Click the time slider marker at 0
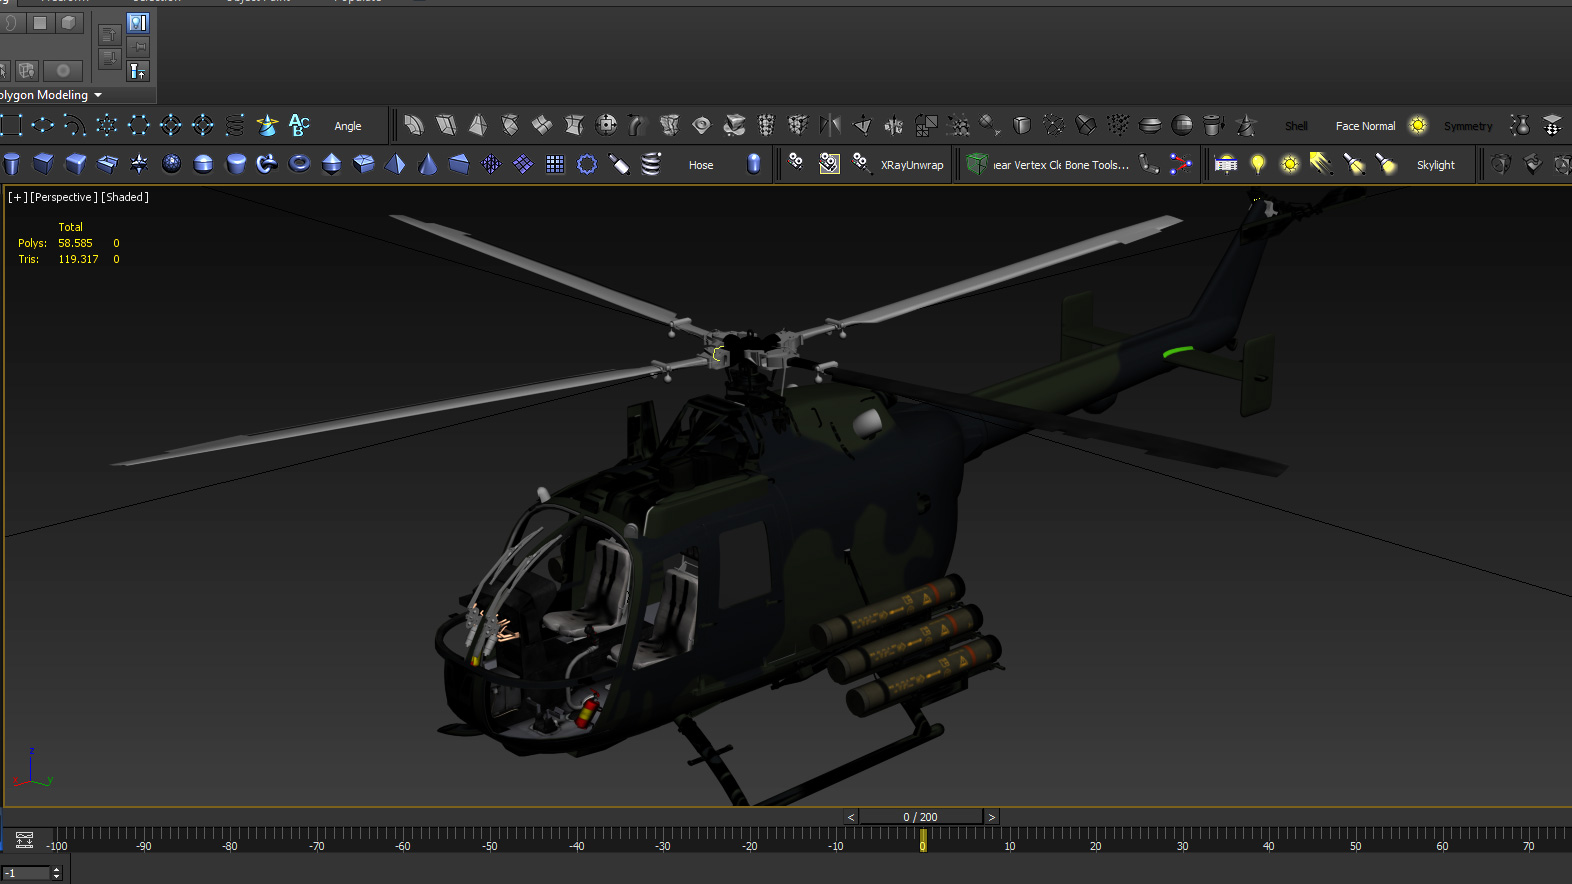Viewport: 1572px width, 884px height. 923,842
